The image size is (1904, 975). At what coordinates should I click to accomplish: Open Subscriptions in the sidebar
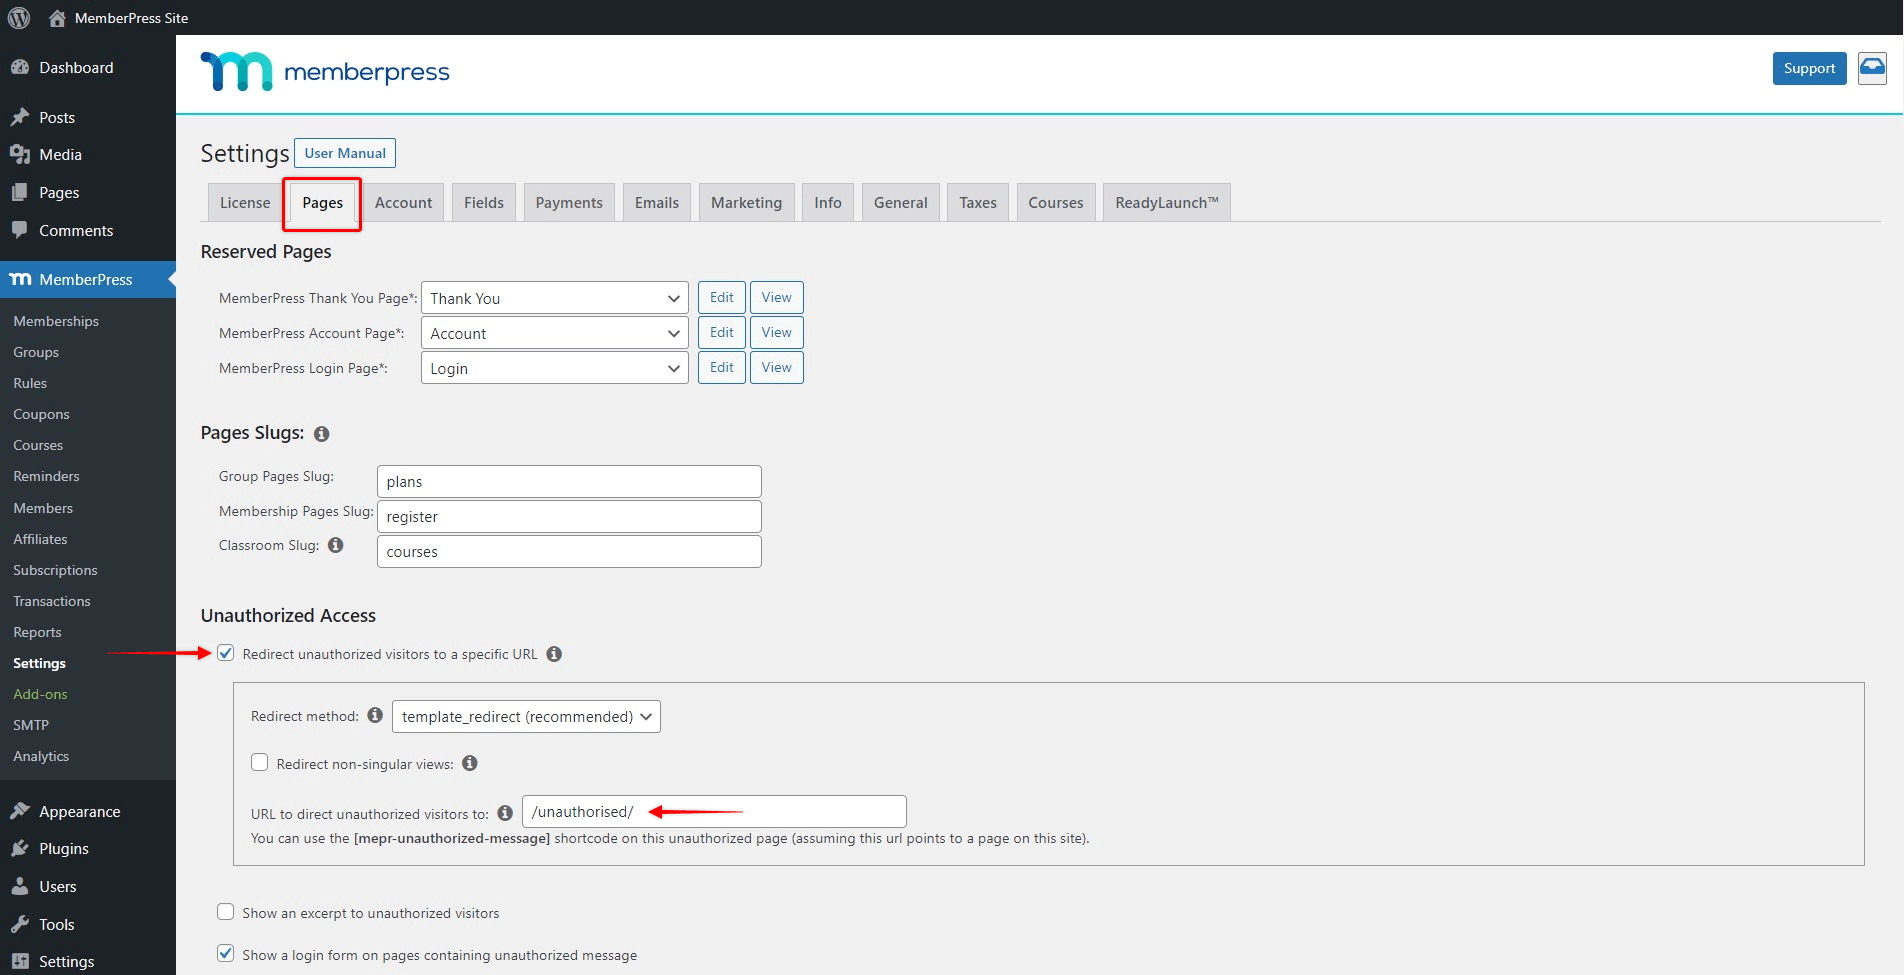pos(55,570)
